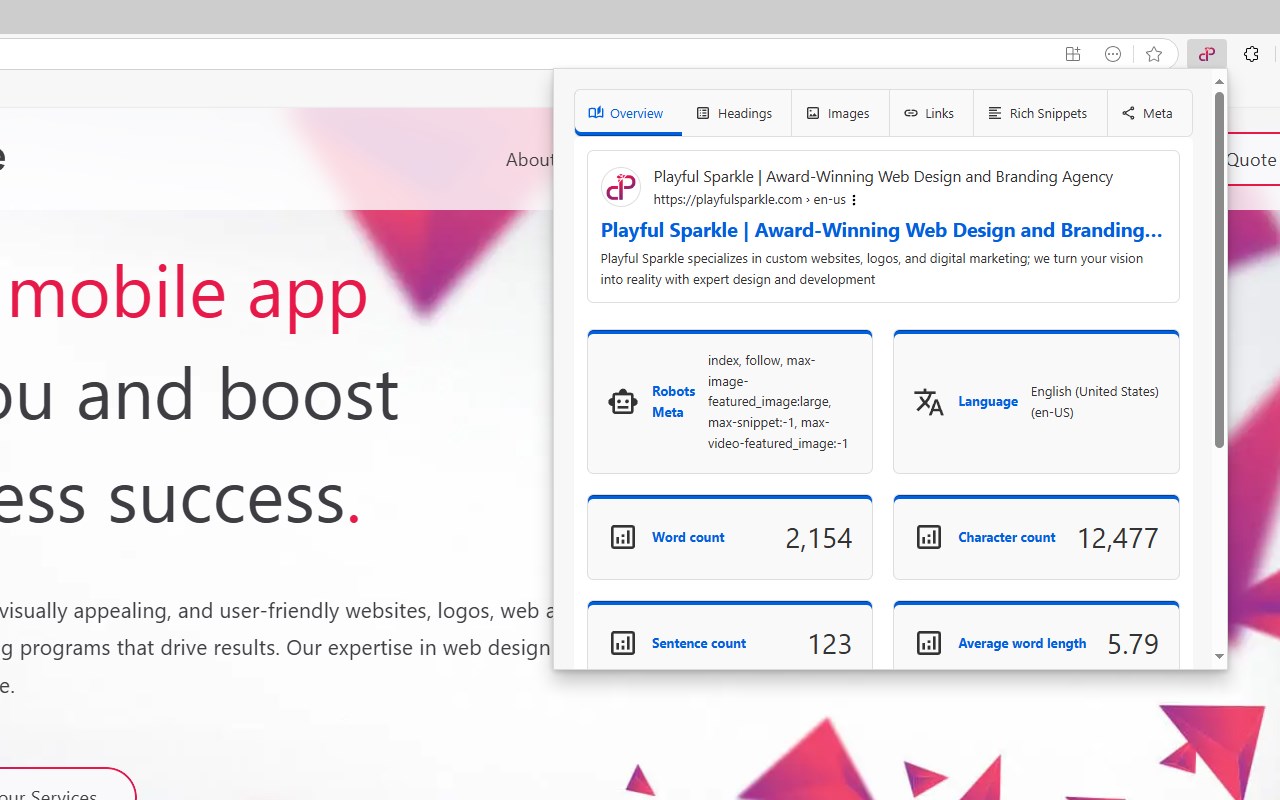The height and width of the screenshot is (800, 1280).
Task: Click the Word count label
Action: pyautogui.click(x=688, y=537)
